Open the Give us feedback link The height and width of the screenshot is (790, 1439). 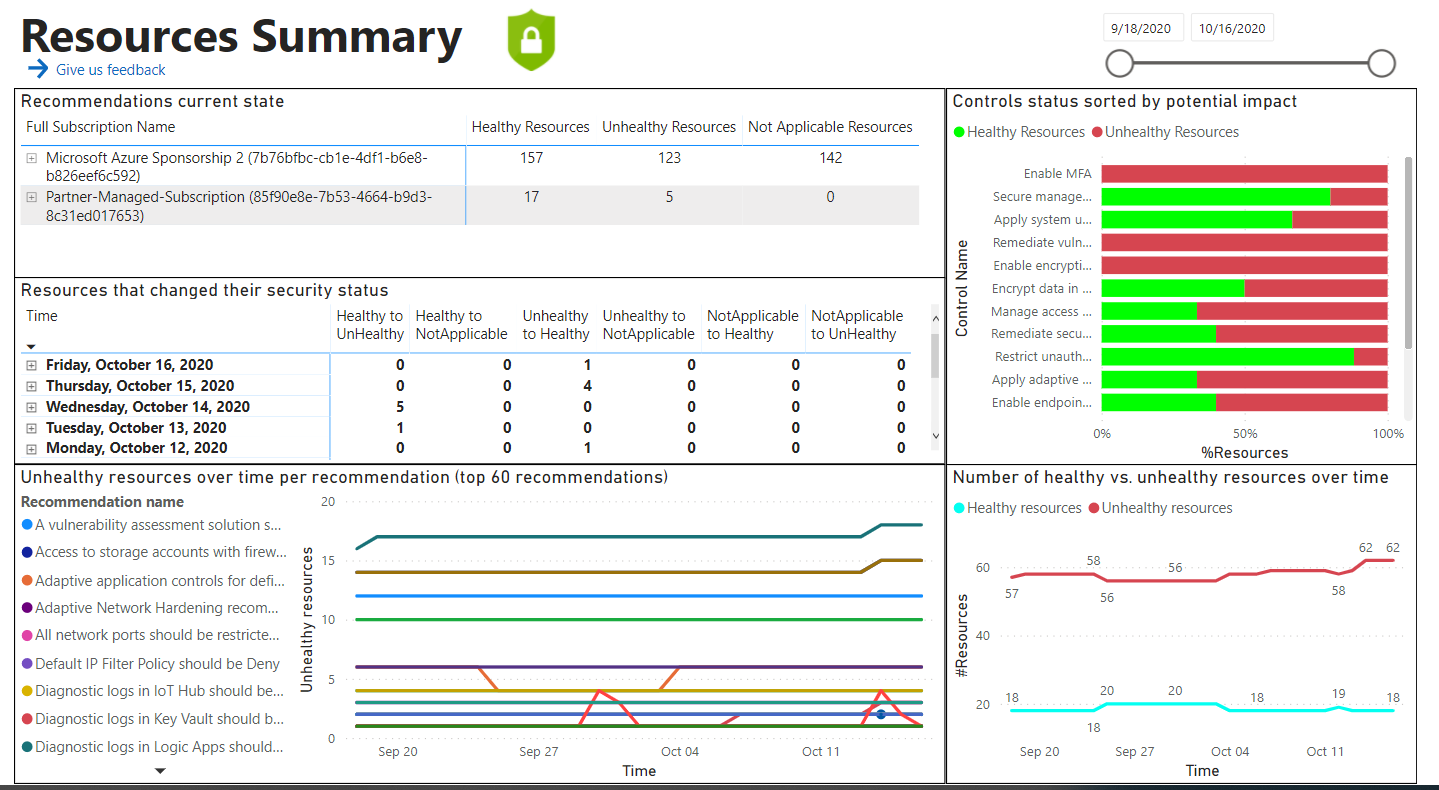[x=110, y=70]
